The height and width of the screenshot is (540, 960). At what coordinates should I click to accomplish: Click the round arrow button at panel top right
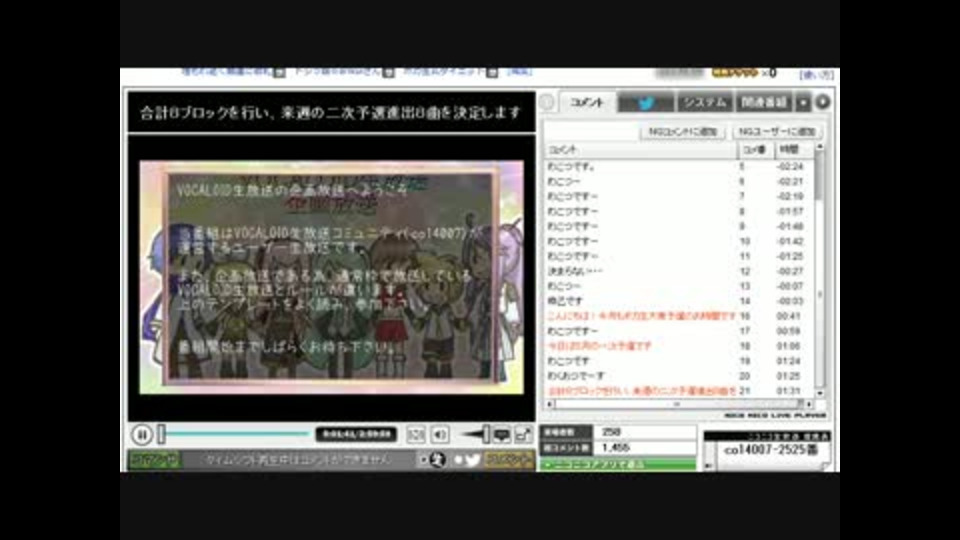click(x=823, y=102)
